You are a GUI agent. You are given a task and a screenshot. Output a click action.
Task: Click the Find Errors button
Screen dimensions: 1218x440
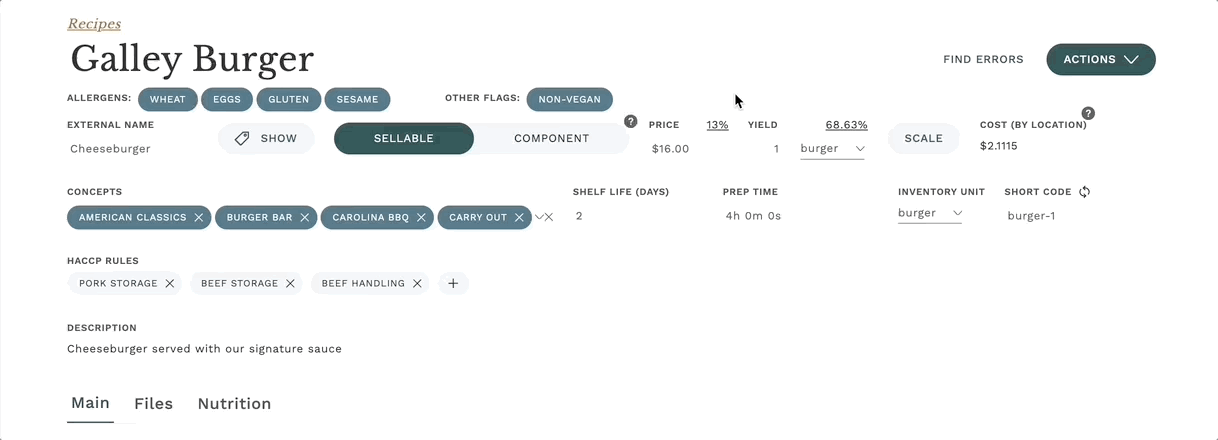tap(983, 60)
